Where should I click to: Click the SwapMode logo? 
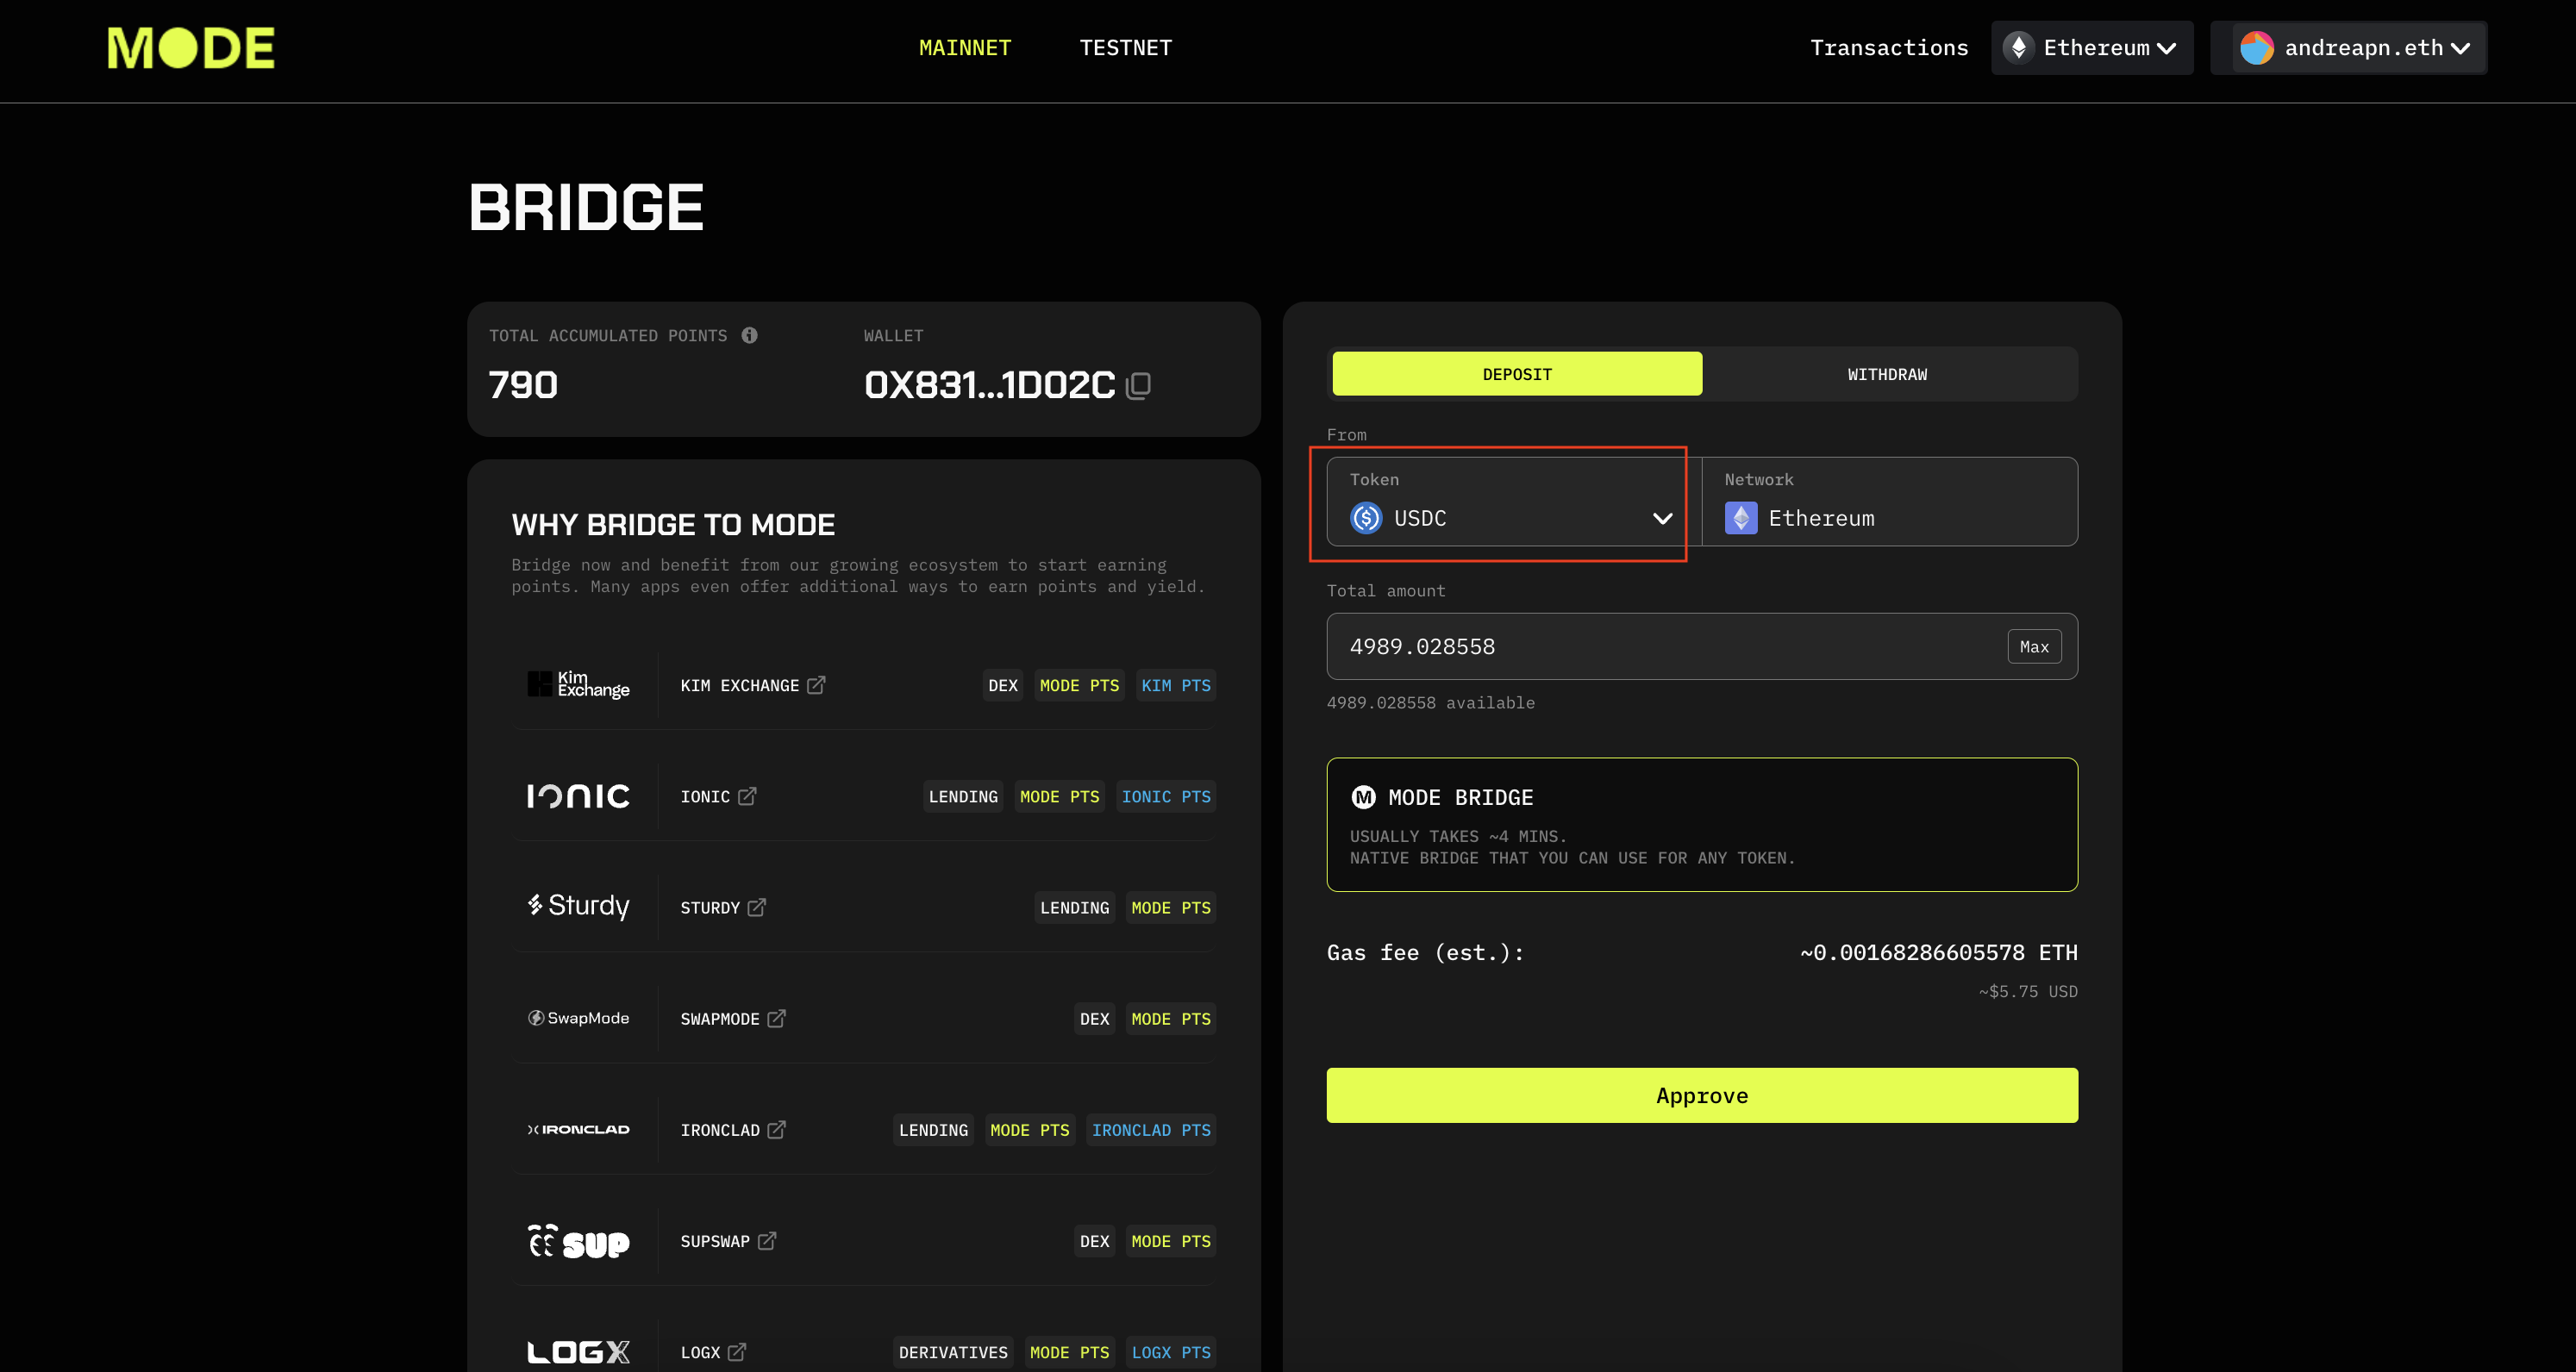point(578,1018)
